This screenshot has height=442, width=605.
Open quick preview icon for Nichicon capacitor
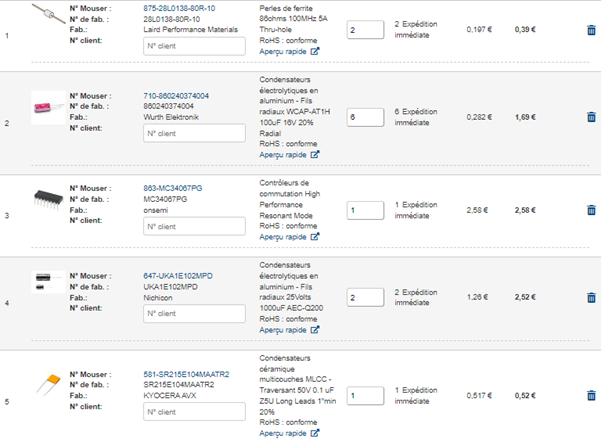pos(315,332)
